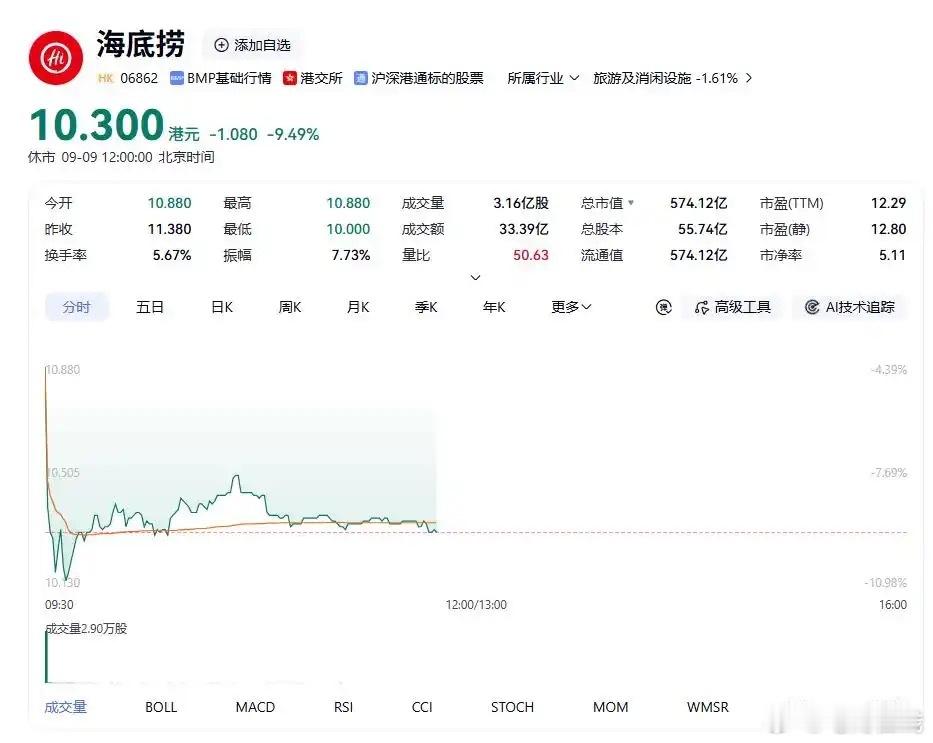Switch to the 月K chart tab
933x743 pixels.
coord(358,307)
